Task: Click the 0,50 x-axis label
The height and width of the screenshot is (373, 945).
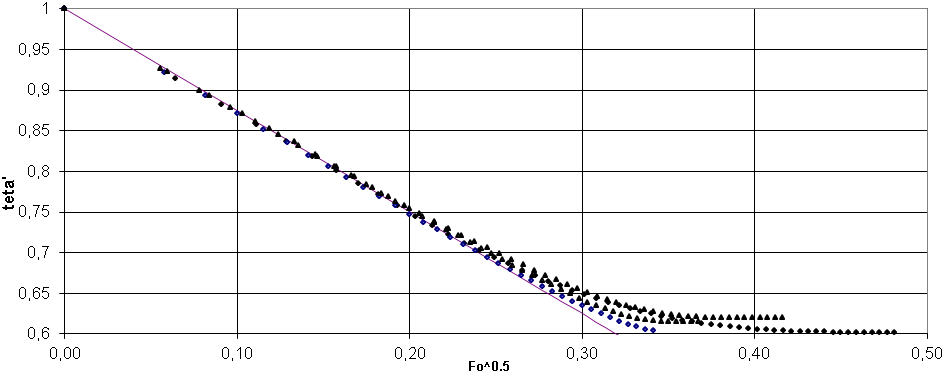Action: click(927, 349)
